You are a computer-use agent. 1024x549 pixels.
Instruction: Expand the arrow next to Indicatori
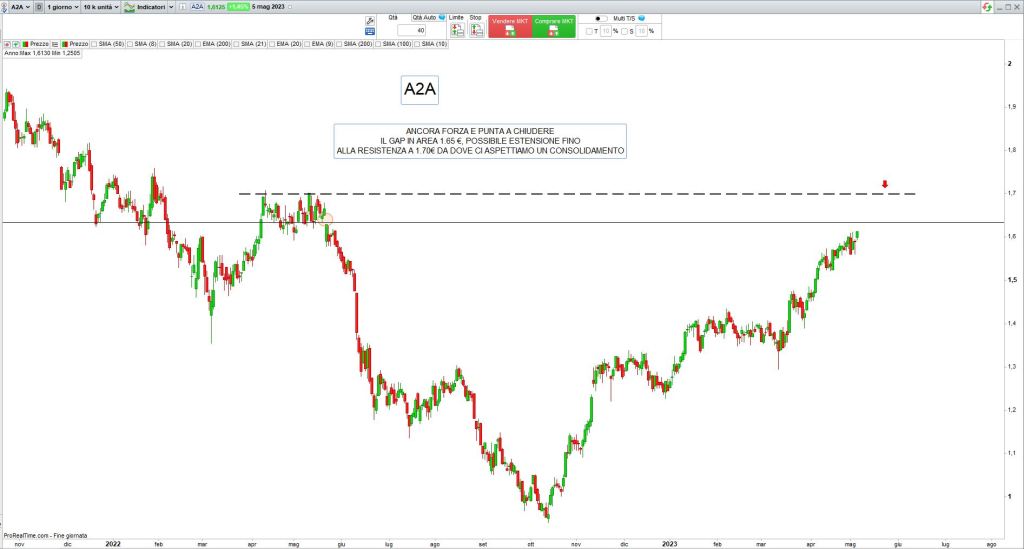pyautogui.click(x=172, y=7)
